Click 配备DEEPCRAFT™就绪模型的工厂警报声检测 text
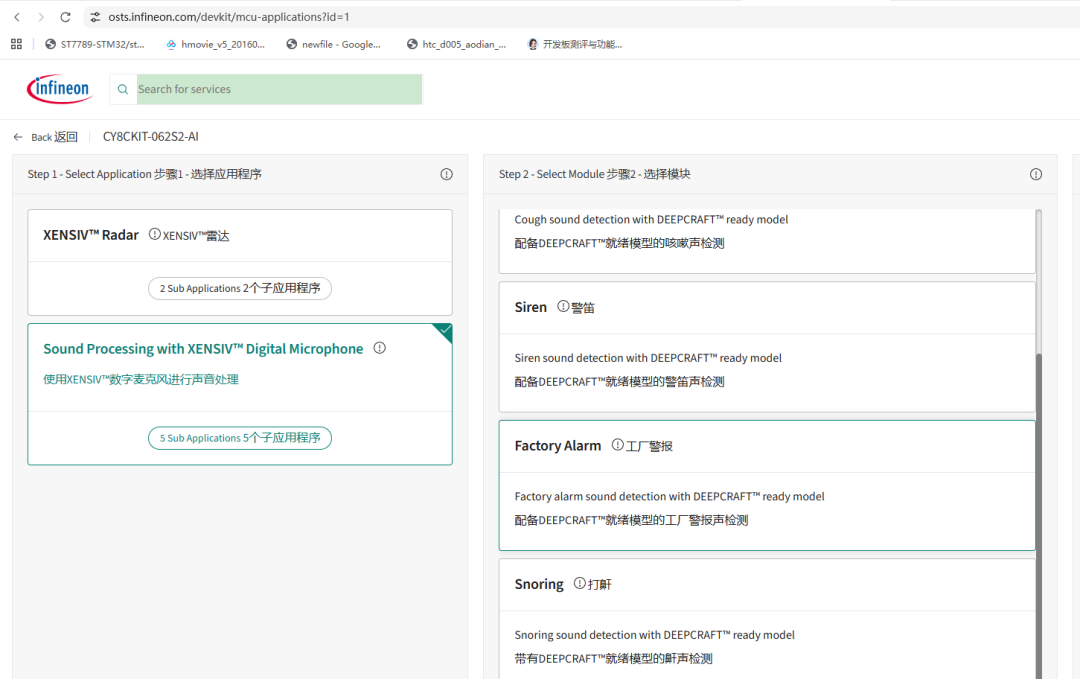 pos(631,520)
